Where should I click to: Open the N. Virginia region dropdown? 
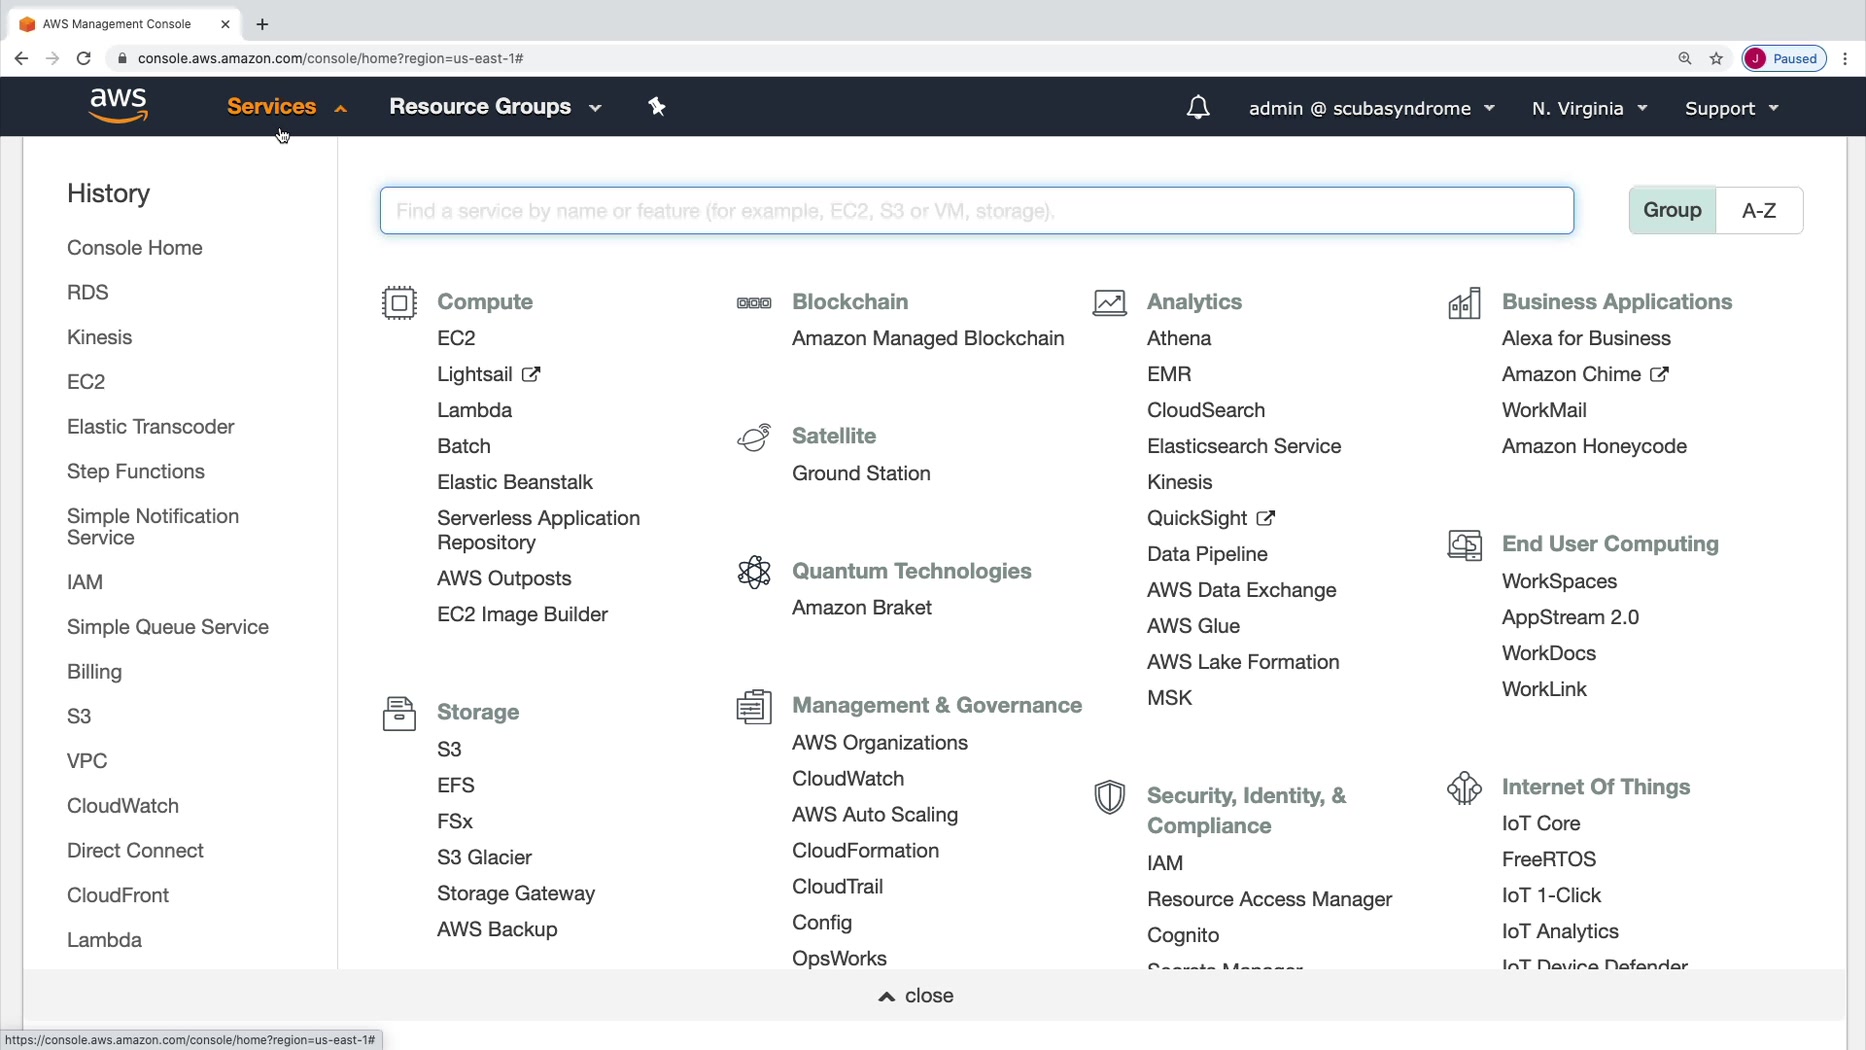coord(1588,108)
